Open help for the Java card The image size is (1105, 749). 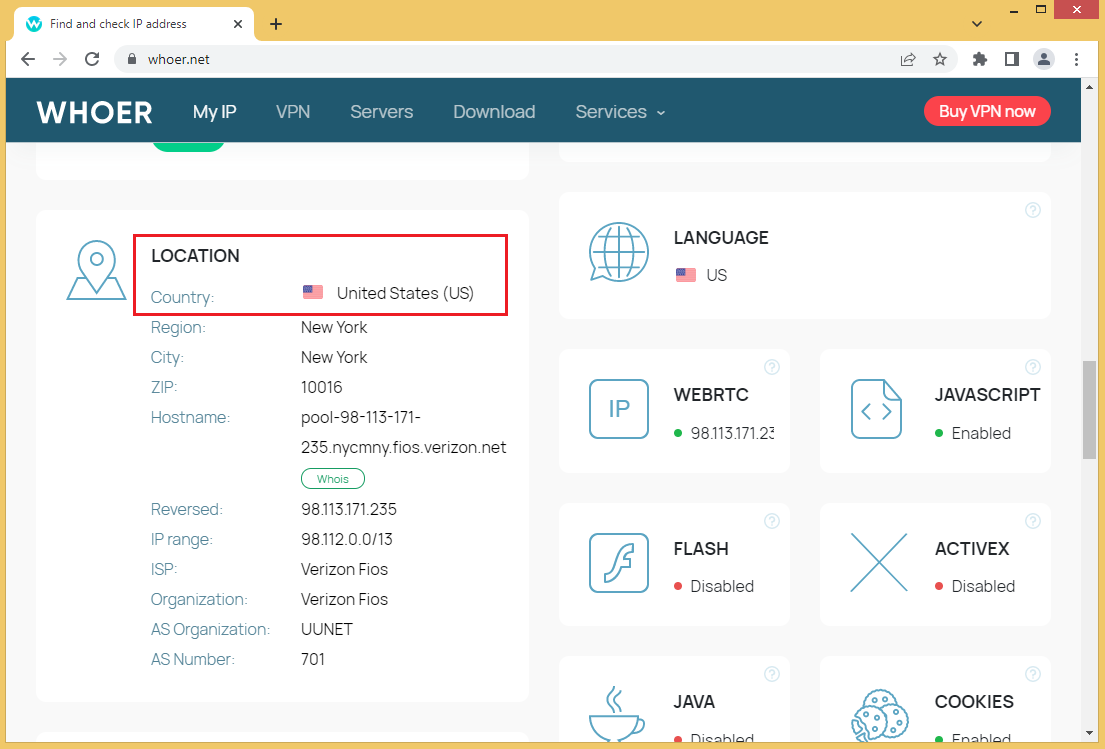pyautogui.click(x=772, y=674)
